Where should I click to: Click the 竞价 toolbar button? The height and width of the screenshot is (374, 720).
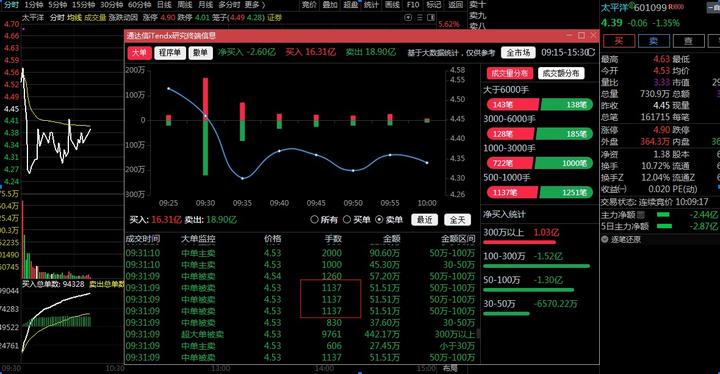pyautogui.click(x=309, y=5)
